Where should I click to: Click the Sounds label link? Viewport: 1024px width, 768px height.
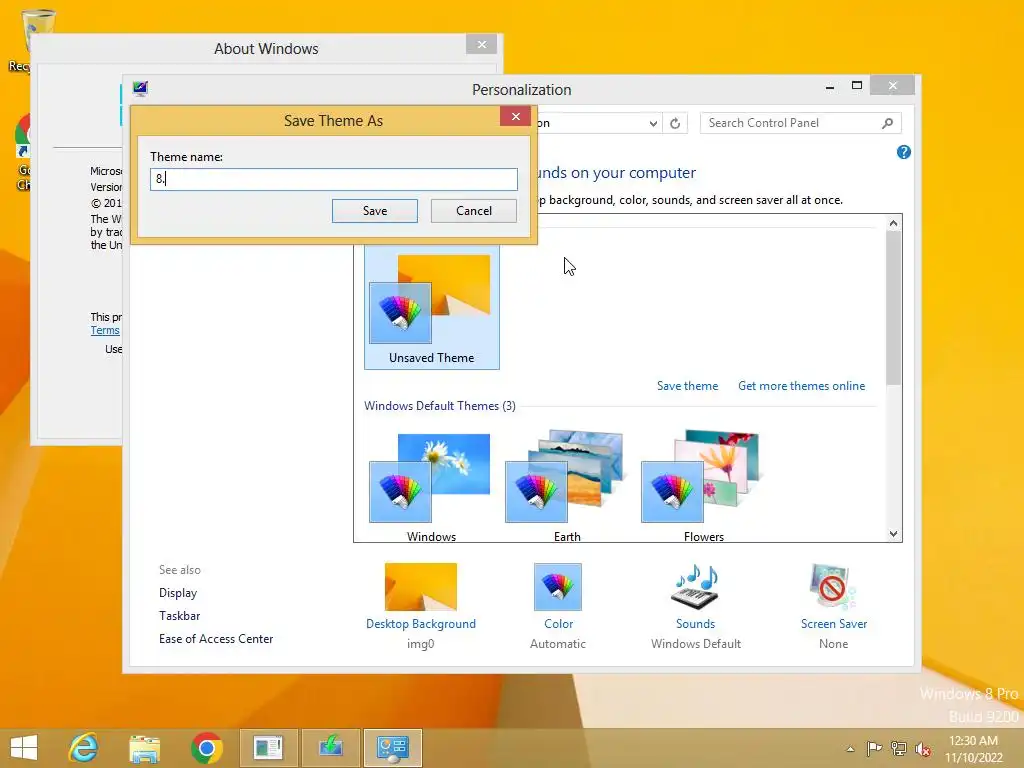click(696, 624)
